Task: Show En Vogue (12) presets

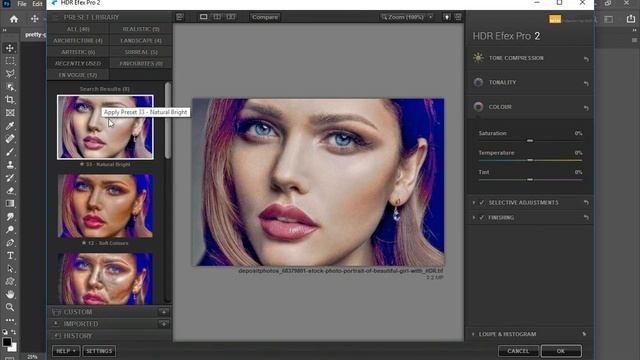Action: point(78,75)
